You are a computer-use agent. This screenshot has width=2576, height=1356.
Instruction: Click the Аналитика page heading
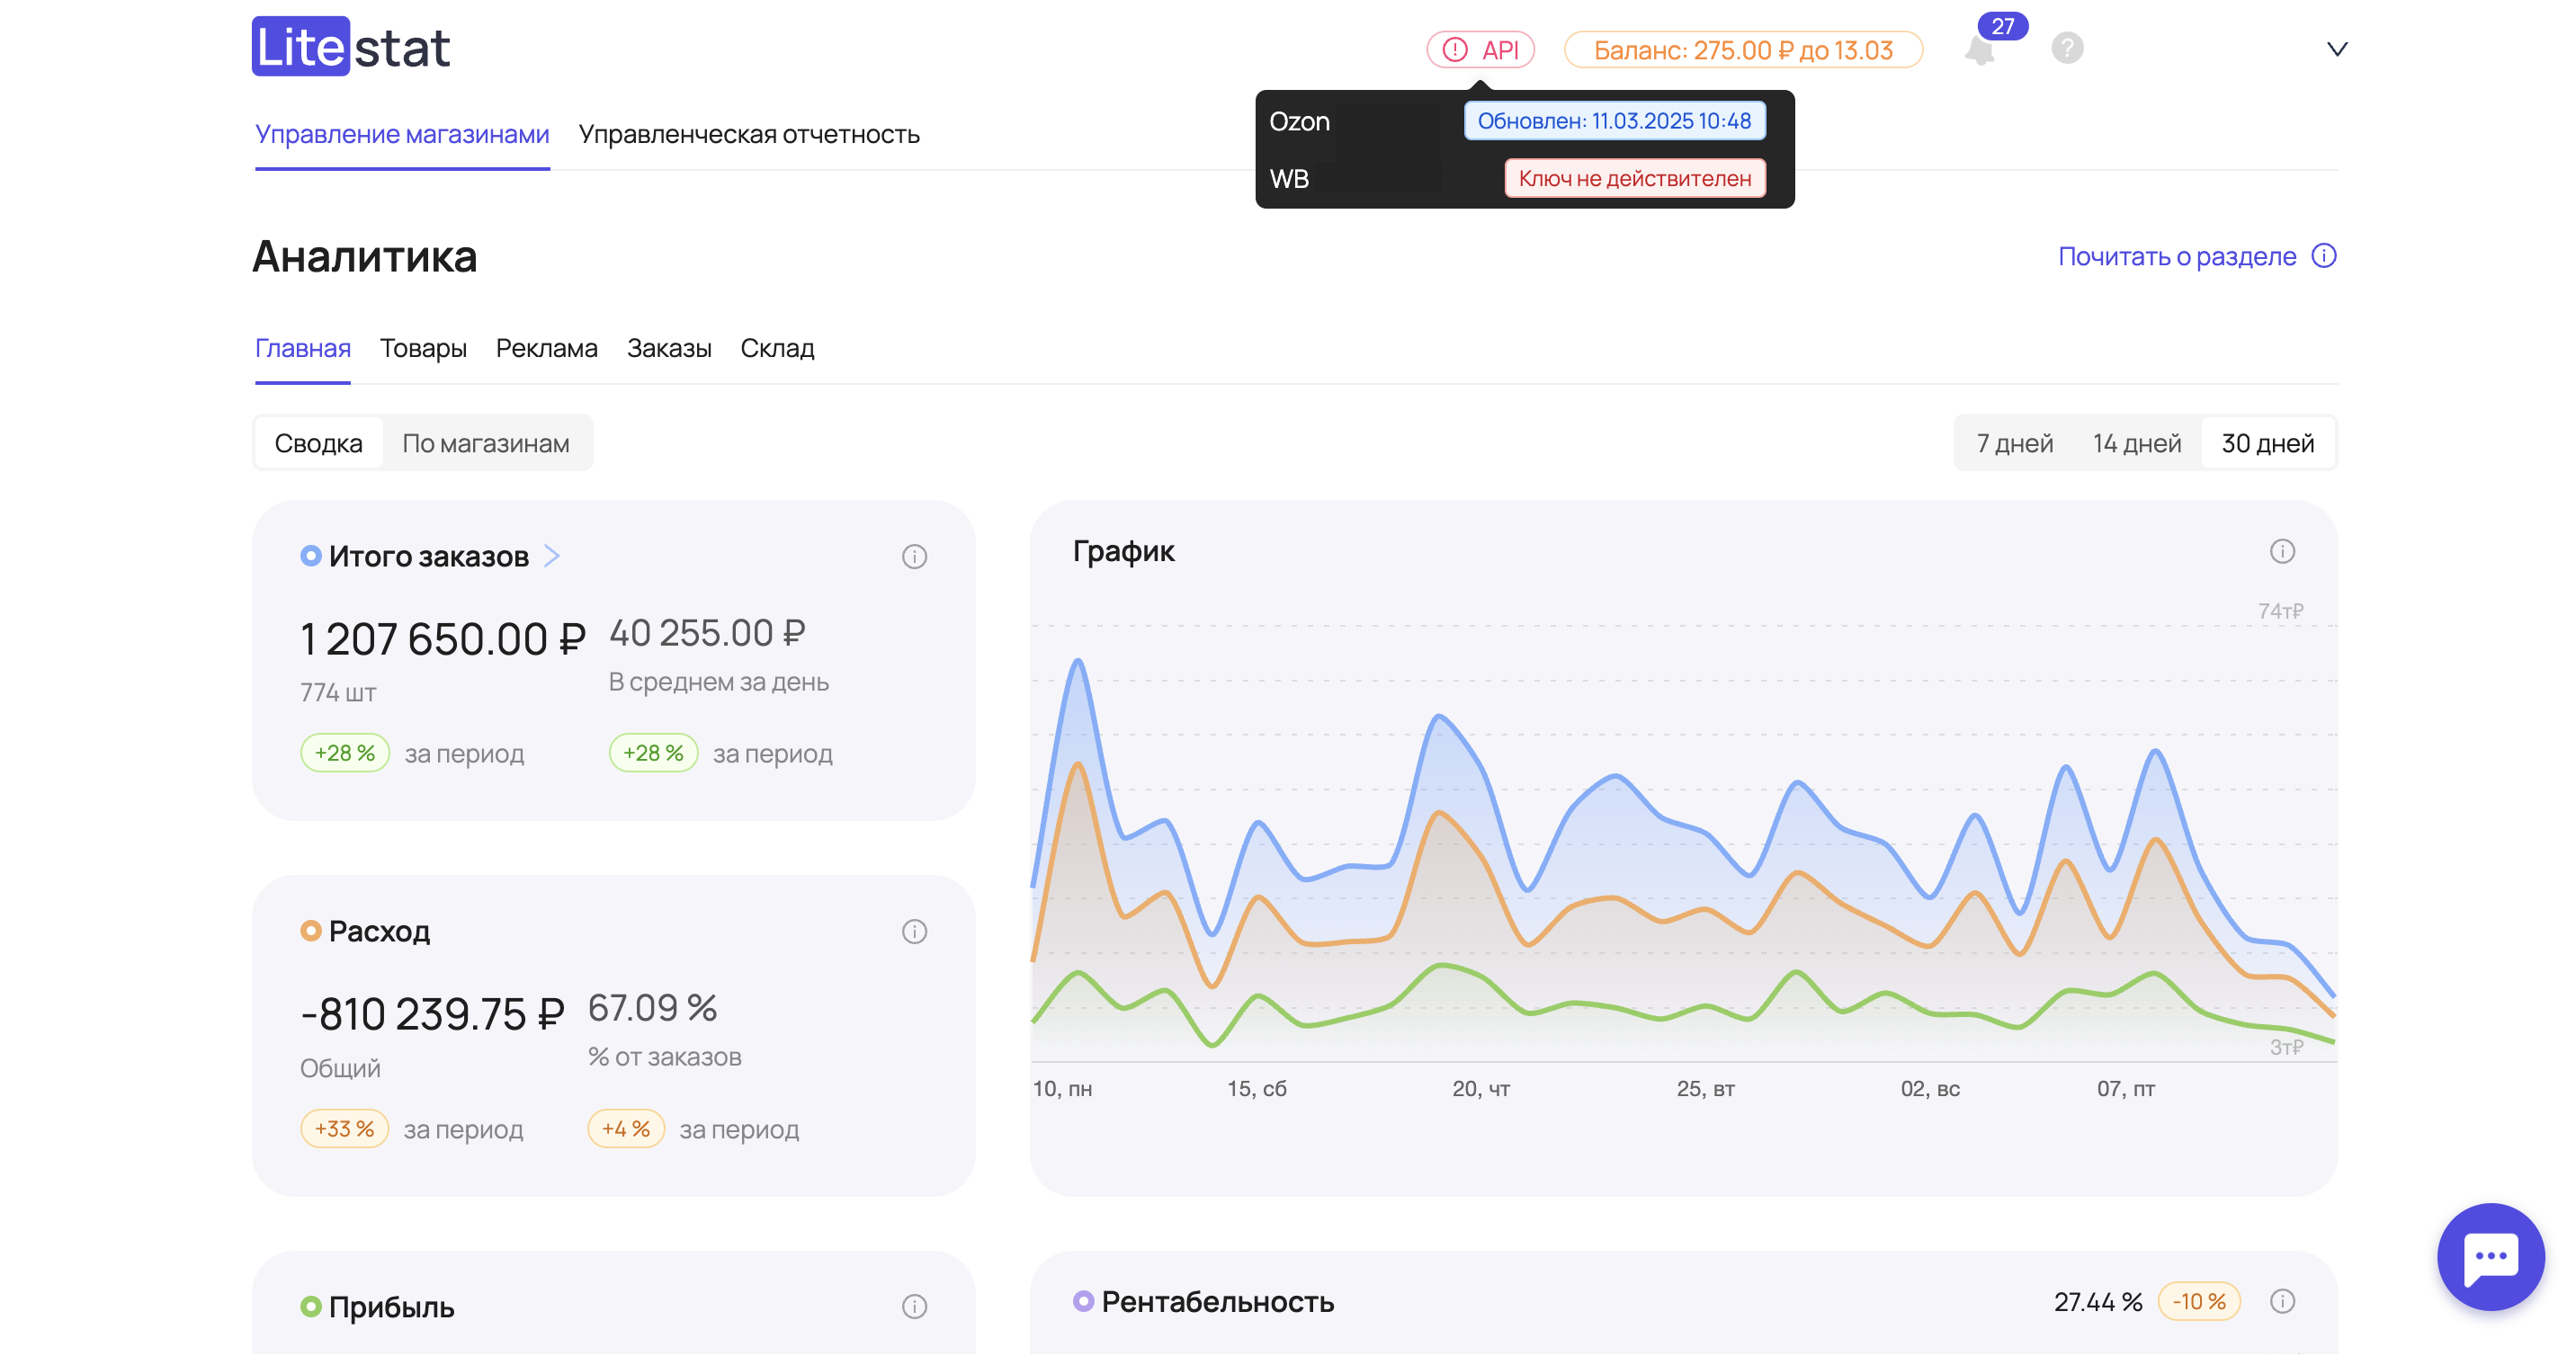[x=365, y=257]
